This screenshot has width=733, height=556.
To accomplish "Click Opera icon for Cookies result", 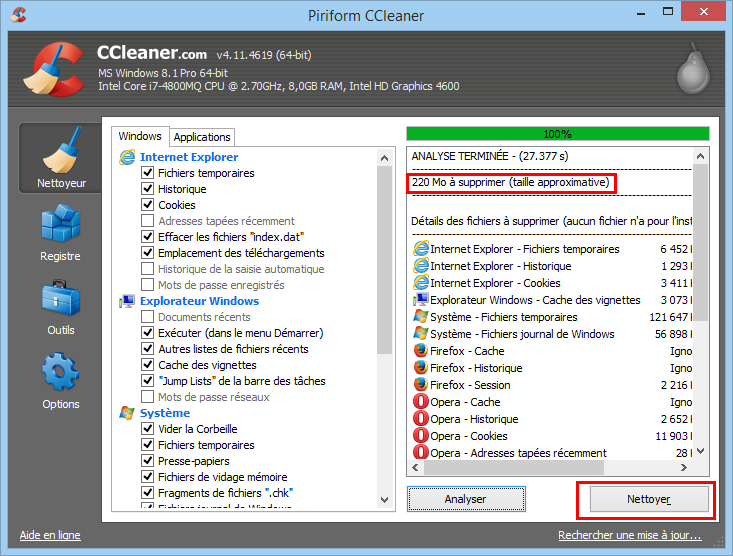I will point(421,435).
